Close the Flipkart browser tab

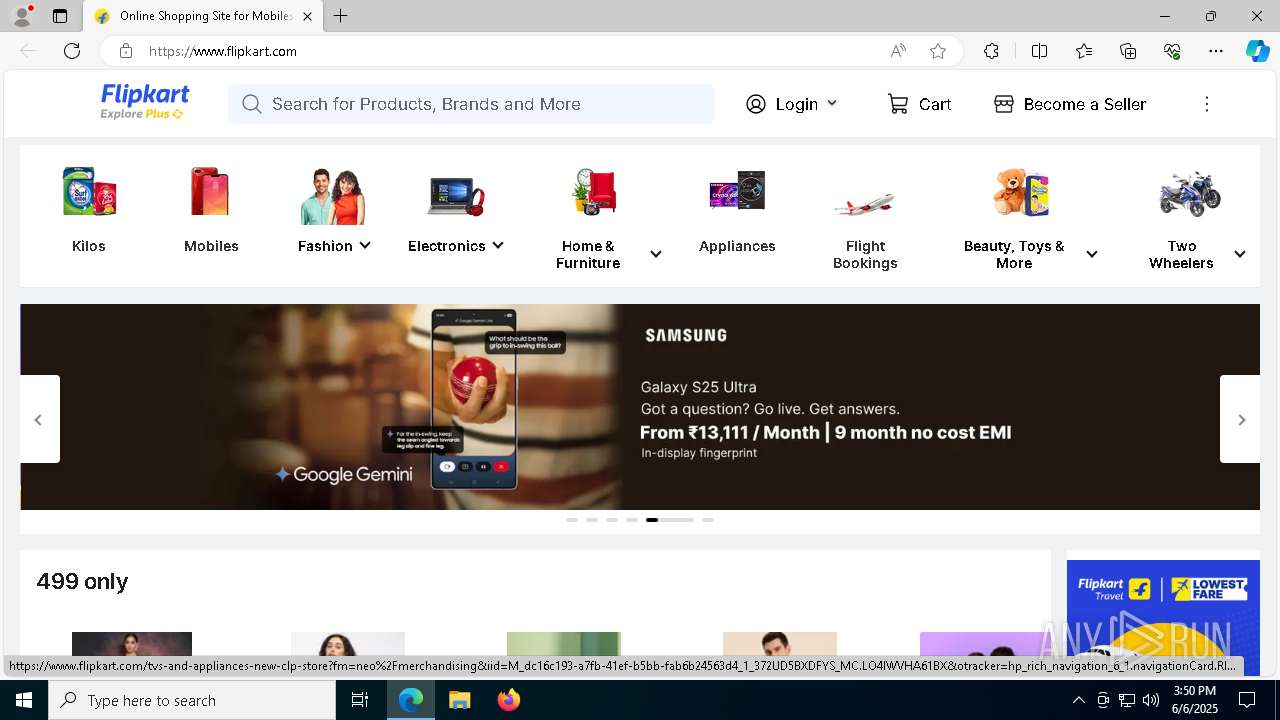pos(307,16)
